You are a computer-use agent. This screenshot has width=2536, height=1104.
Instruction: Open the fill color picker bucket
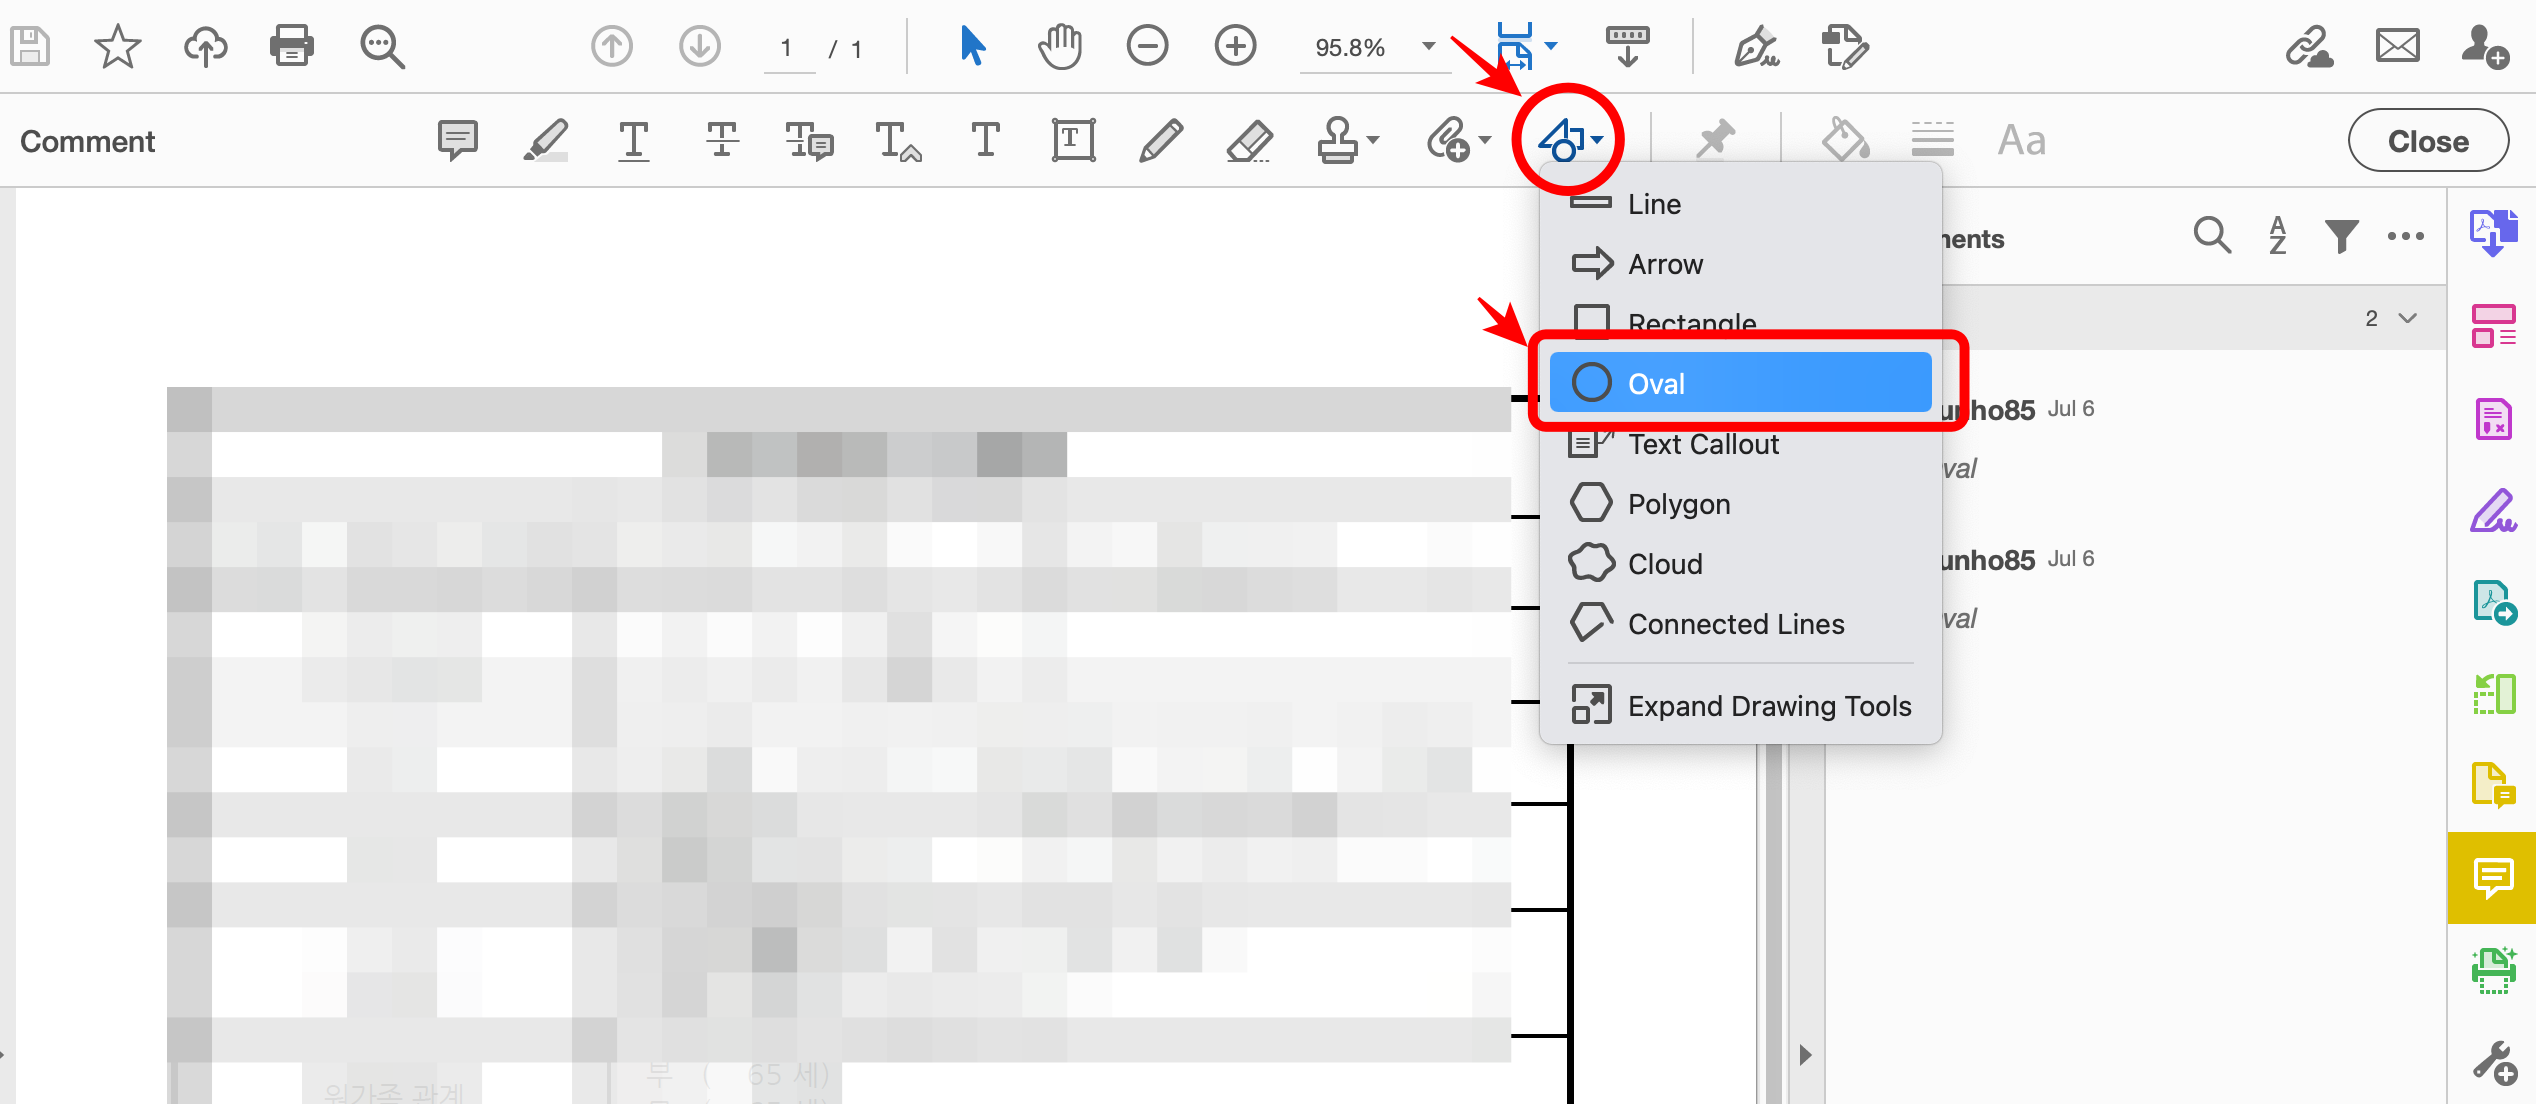1845,140
